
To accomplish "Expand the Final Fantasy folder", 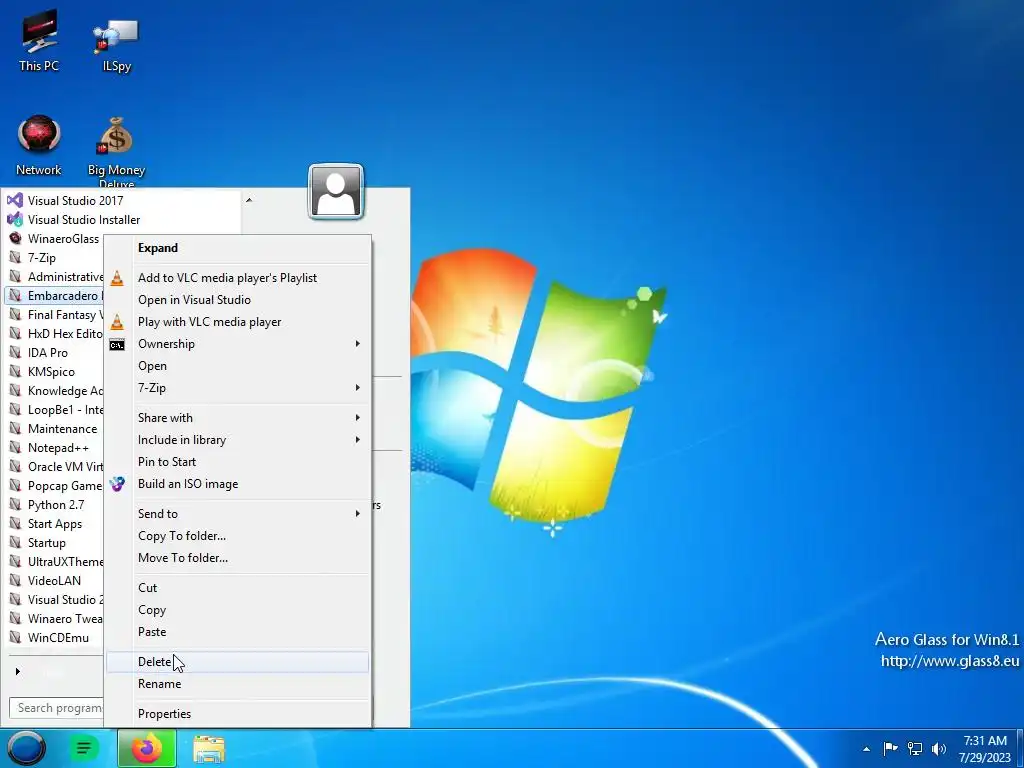I will [x=55, y=314].
